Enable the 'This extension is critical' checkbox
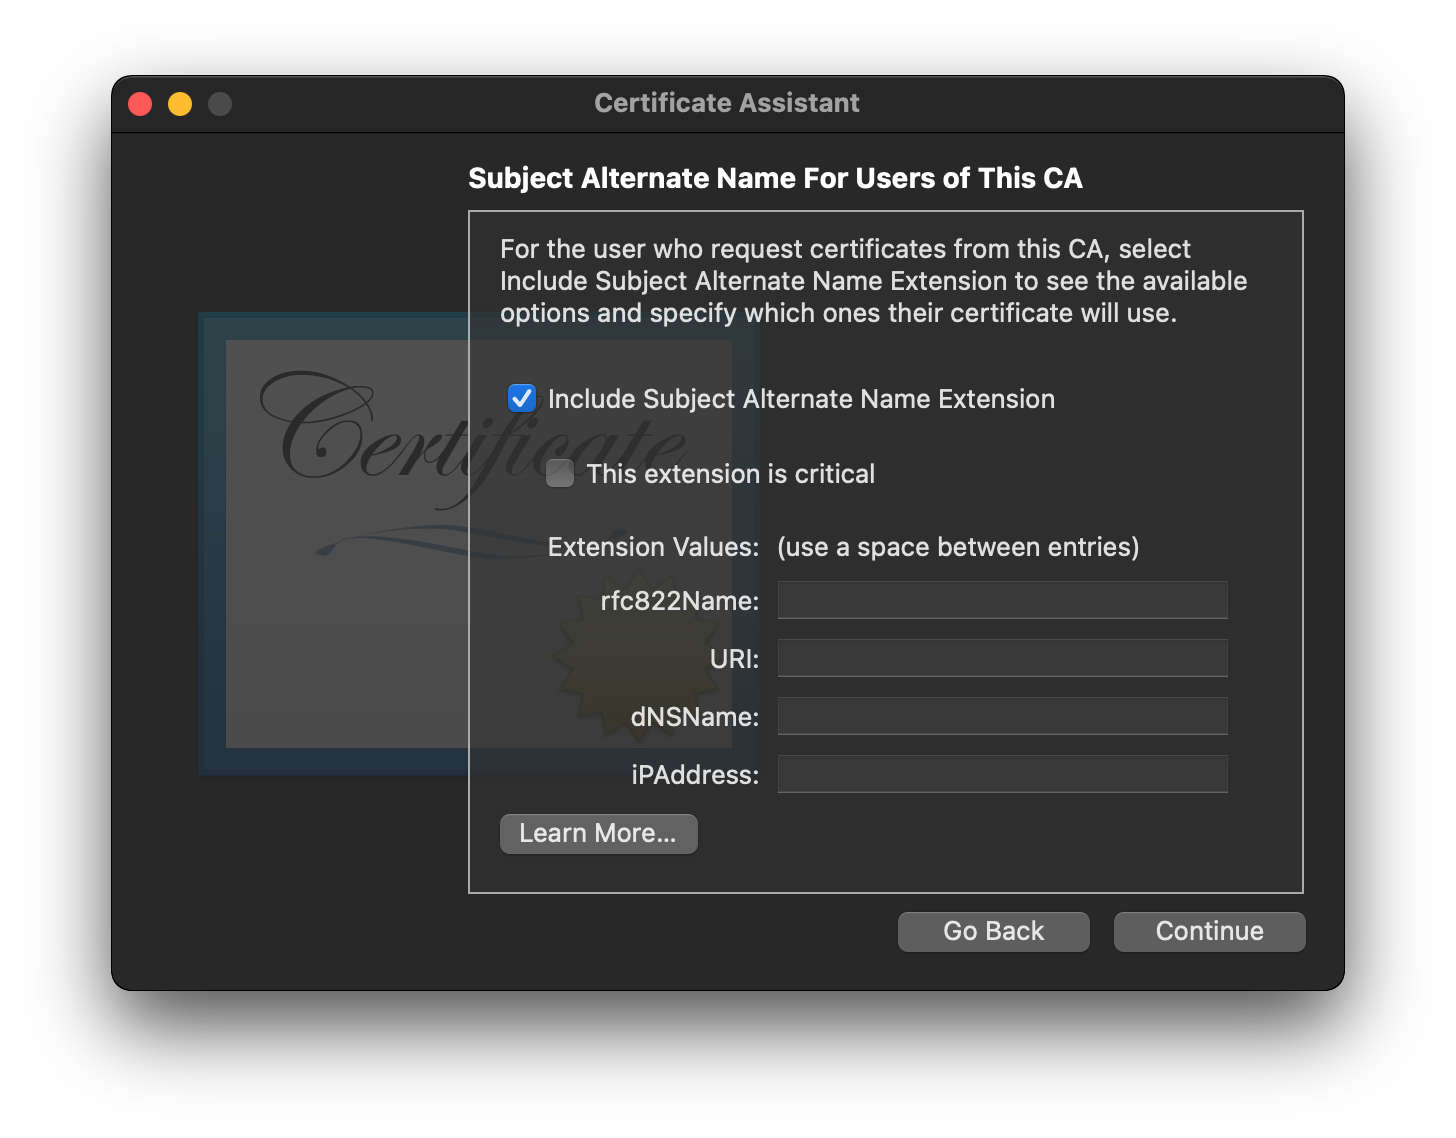This screenshot has width=1456, height=1138. pyautogui.click(x=560, y=473)
